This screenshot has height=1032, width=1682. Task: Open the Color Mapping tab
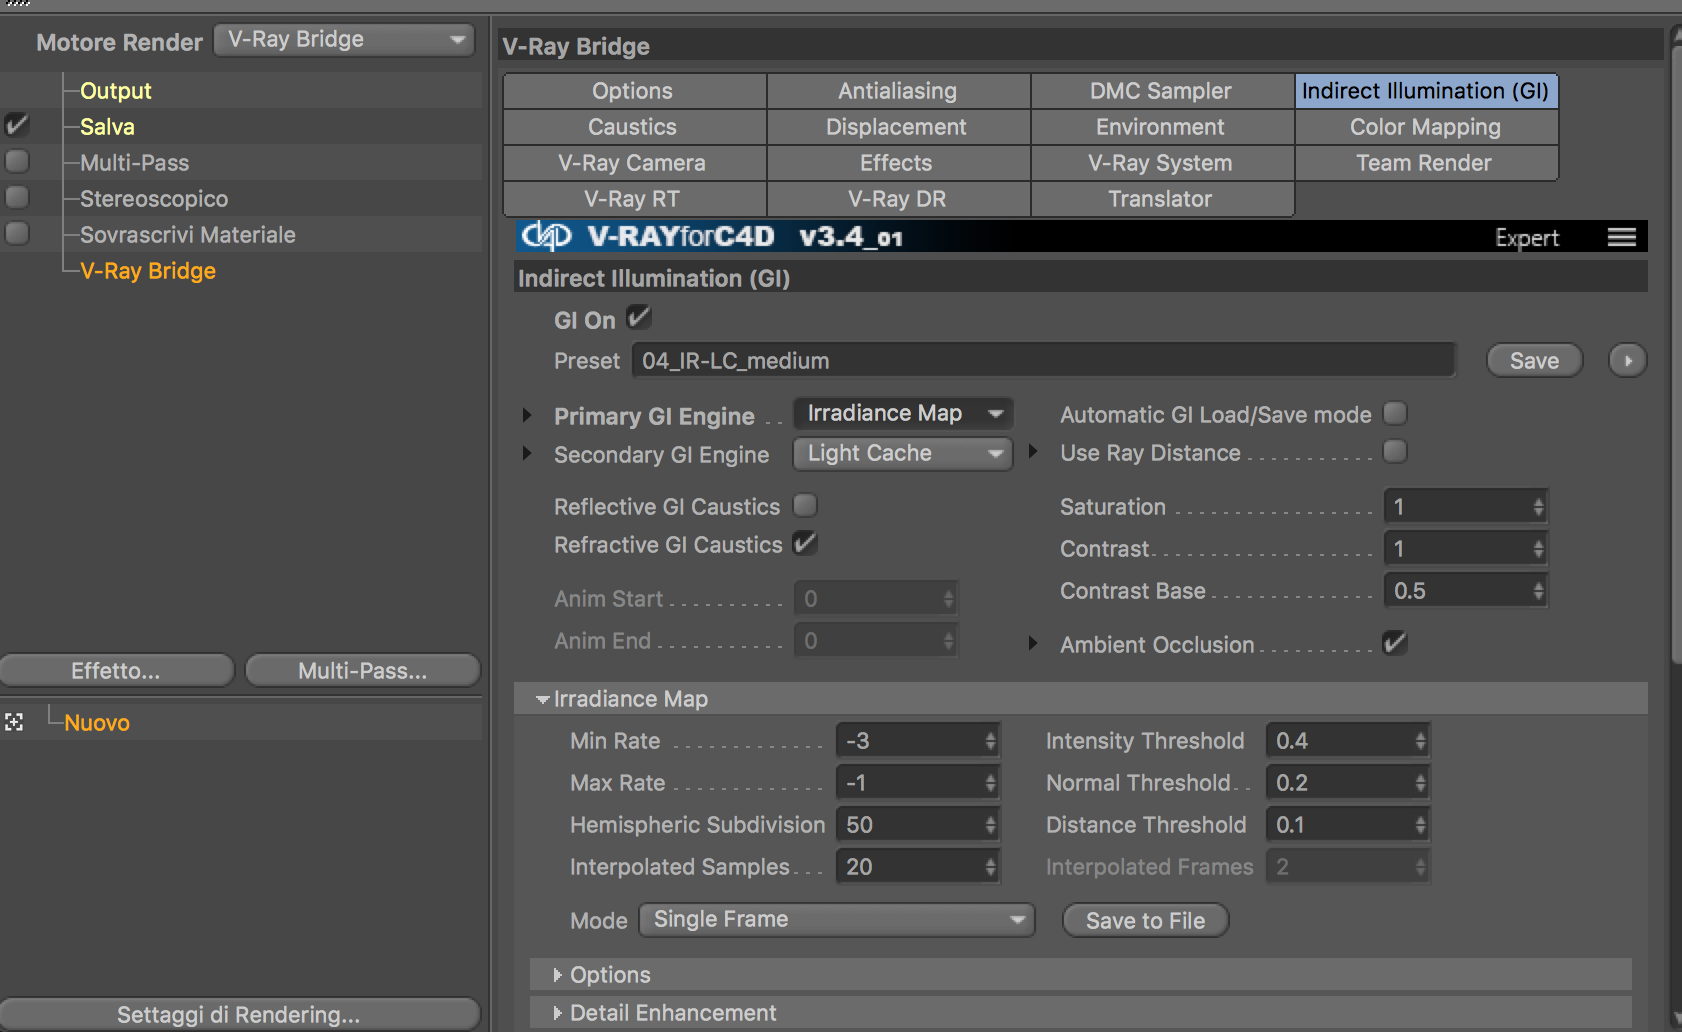pyautogui.click(x=1426, y=127)
